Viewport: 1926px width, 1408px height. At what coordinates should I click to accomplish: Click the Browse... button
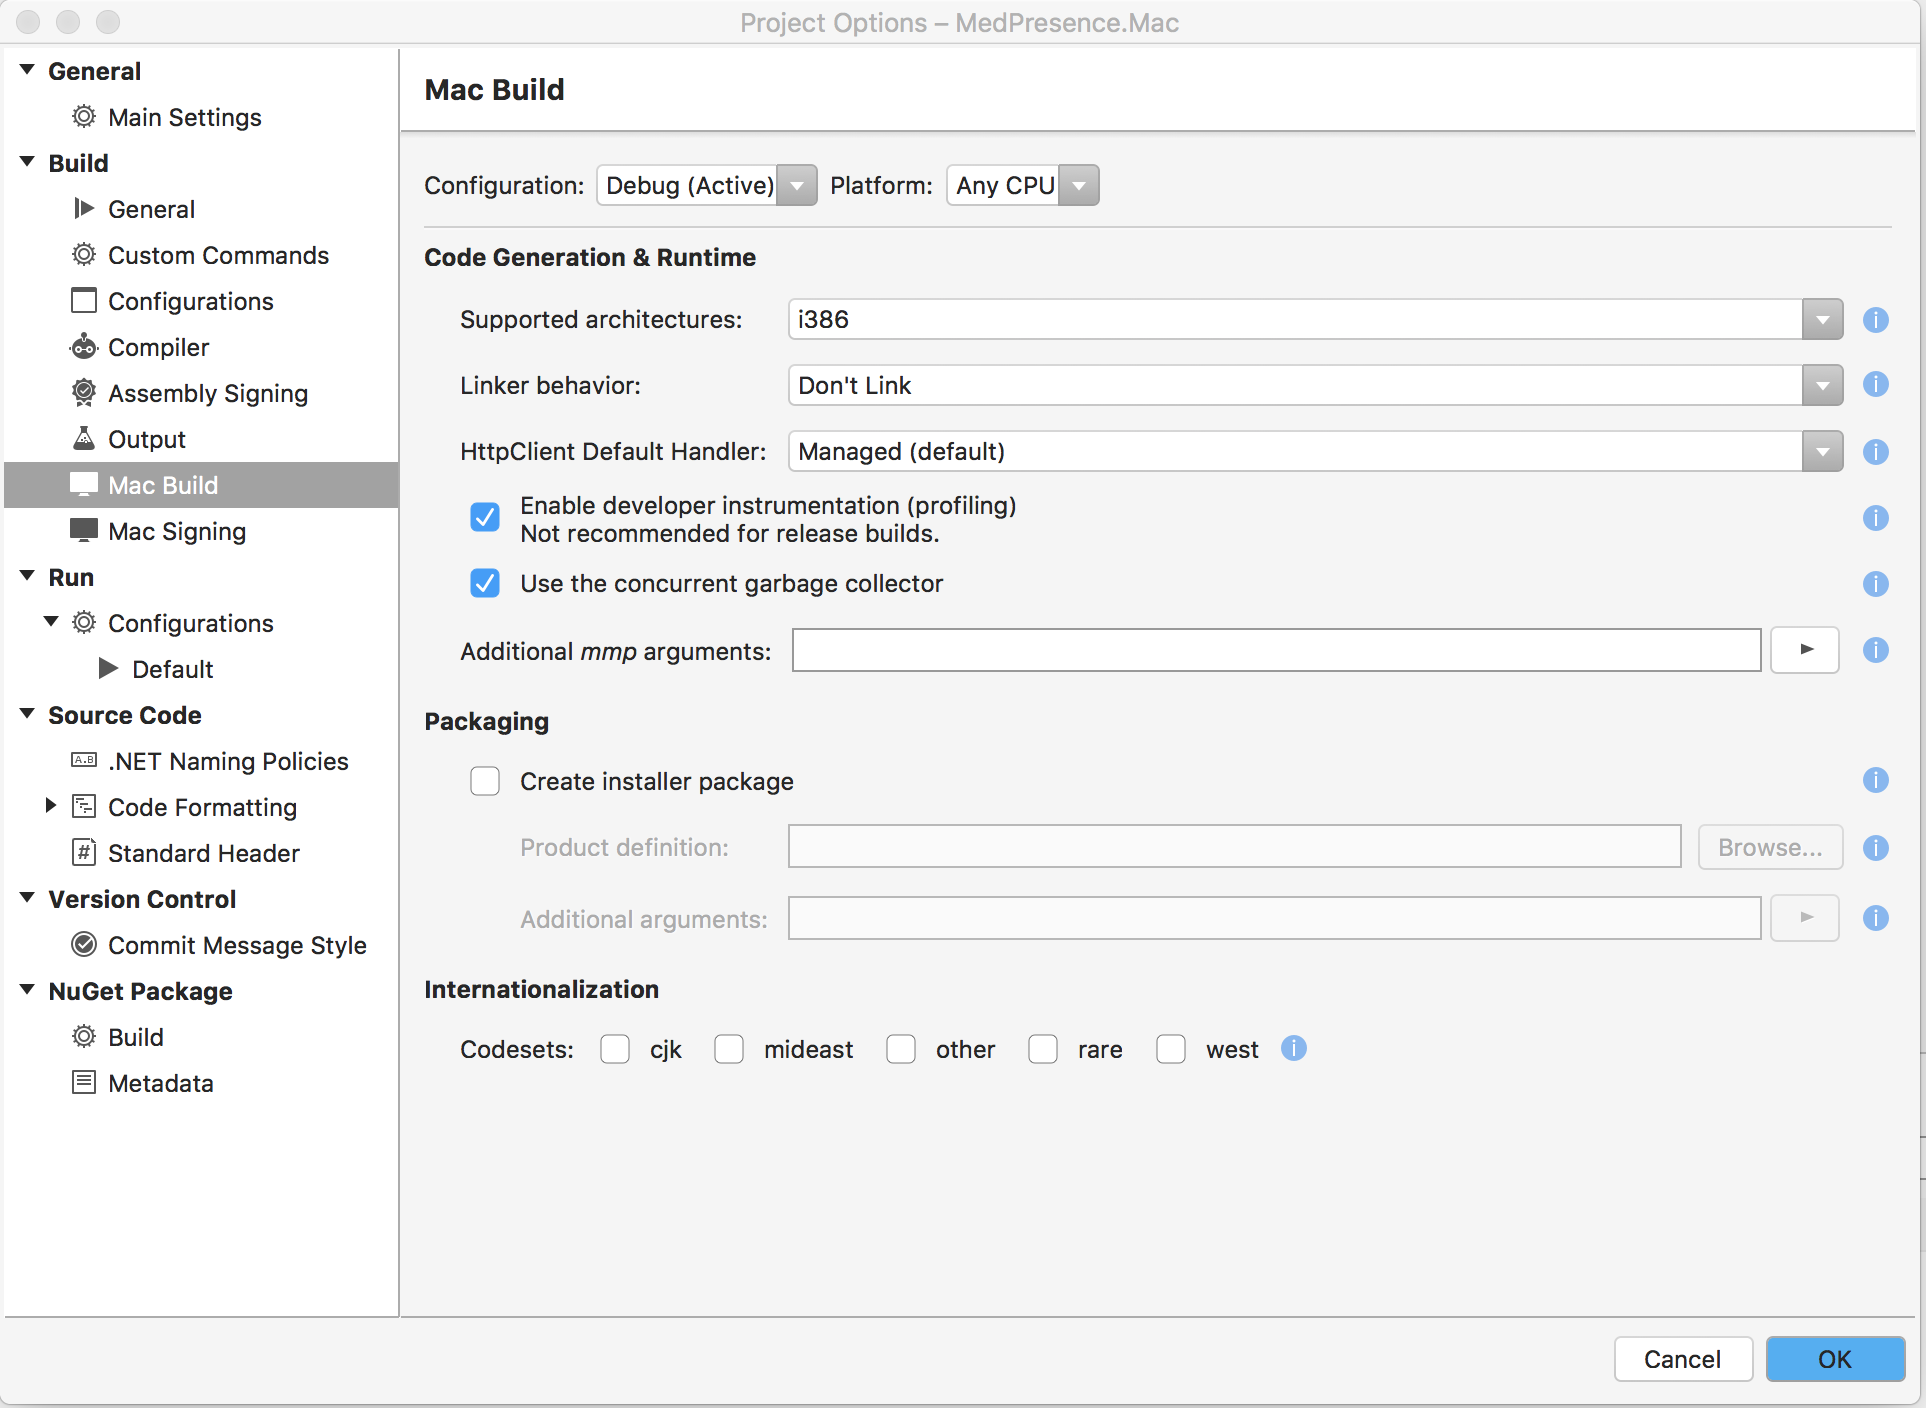tap(1770, 847)
